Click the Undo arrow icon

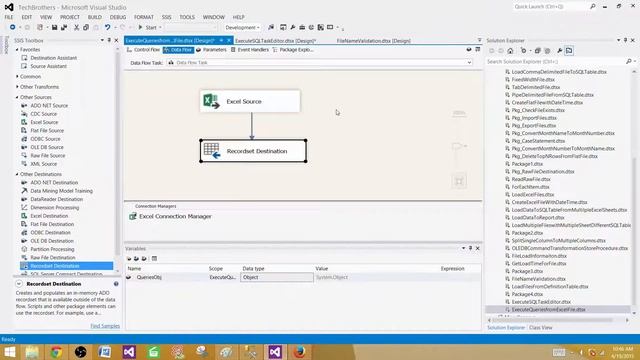point(107,27)
